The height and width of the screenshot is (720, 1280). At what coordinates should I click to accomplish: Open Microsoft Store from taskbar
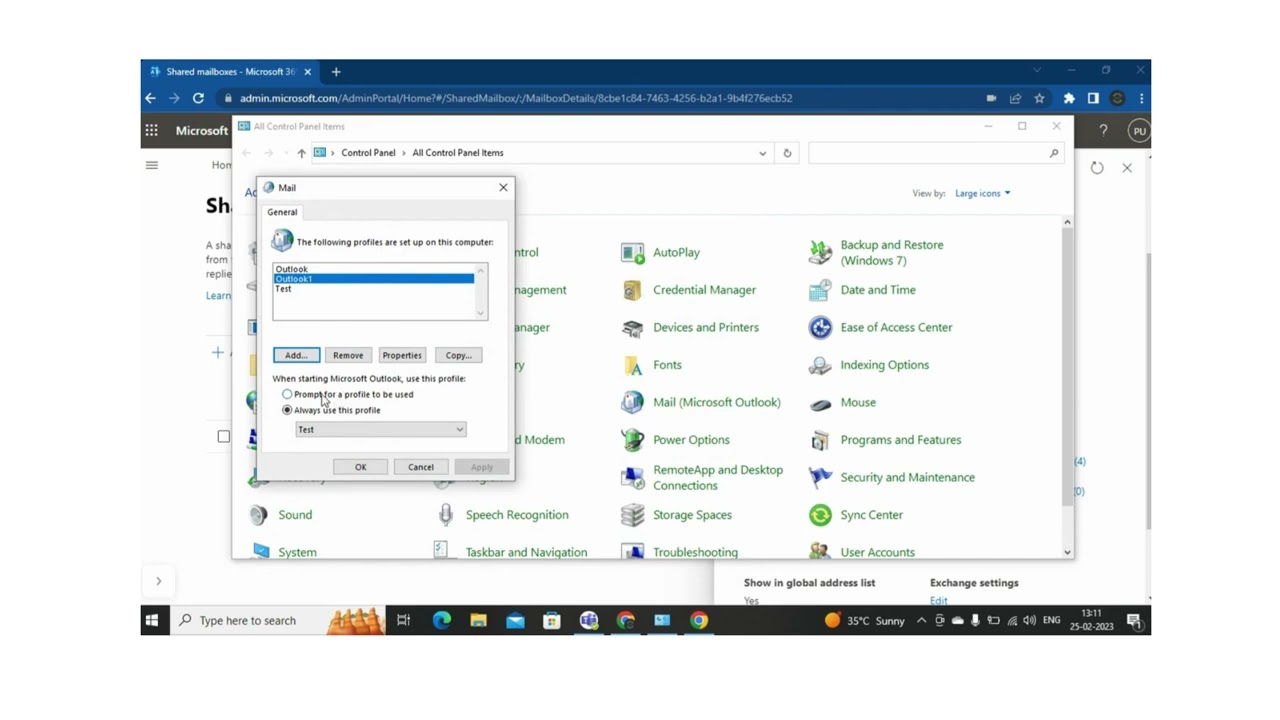tap(552, 620)
